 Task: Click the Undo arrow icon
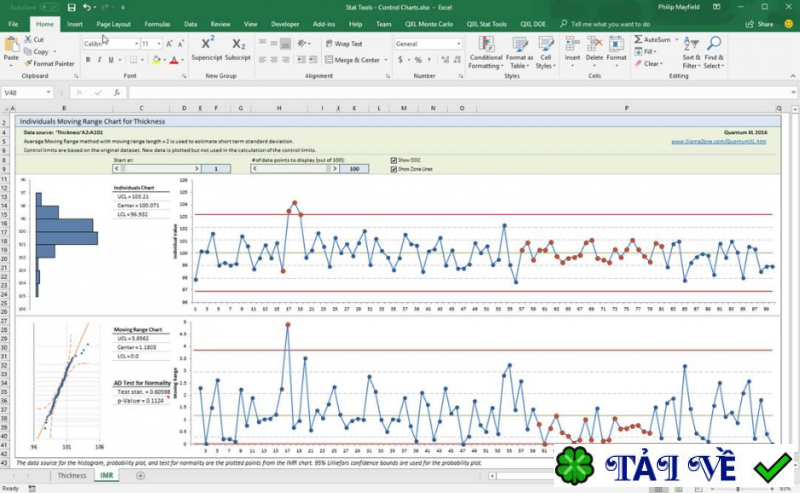pyautogui.click(x=87, y=8)
